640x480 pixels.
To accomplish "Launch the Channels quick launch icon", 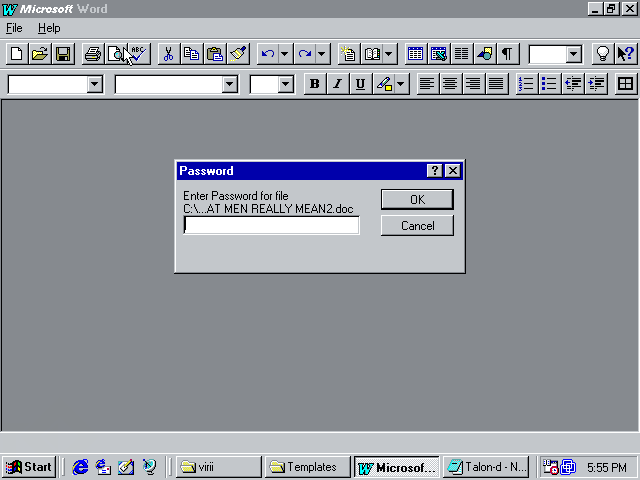I will coord(149,467).
